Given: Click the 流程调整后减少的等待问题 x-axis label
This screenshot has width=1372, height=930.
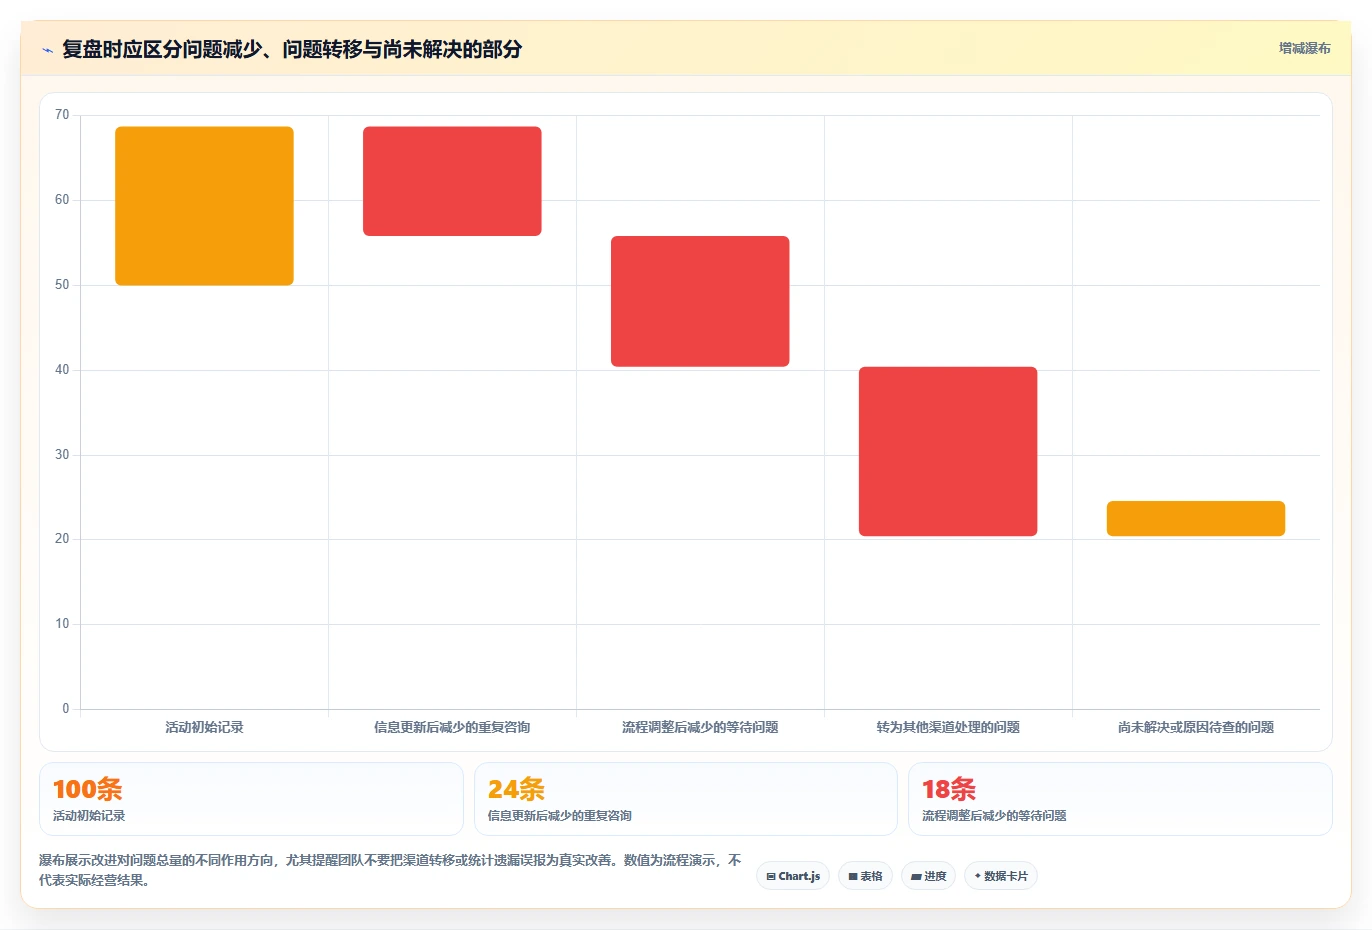Looking at the screenshot, I should click(x=700, y=727).
